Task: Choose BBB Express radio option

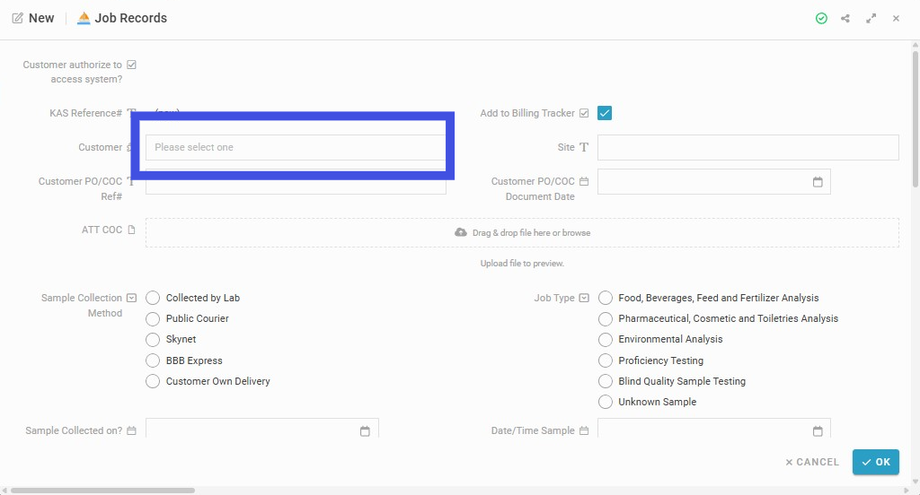Action: coord(153,360)
